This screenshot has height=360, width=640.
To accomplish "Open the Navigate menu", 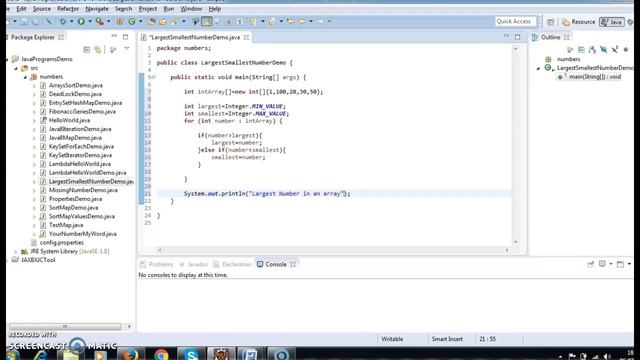I will click(x=97, y=9).
